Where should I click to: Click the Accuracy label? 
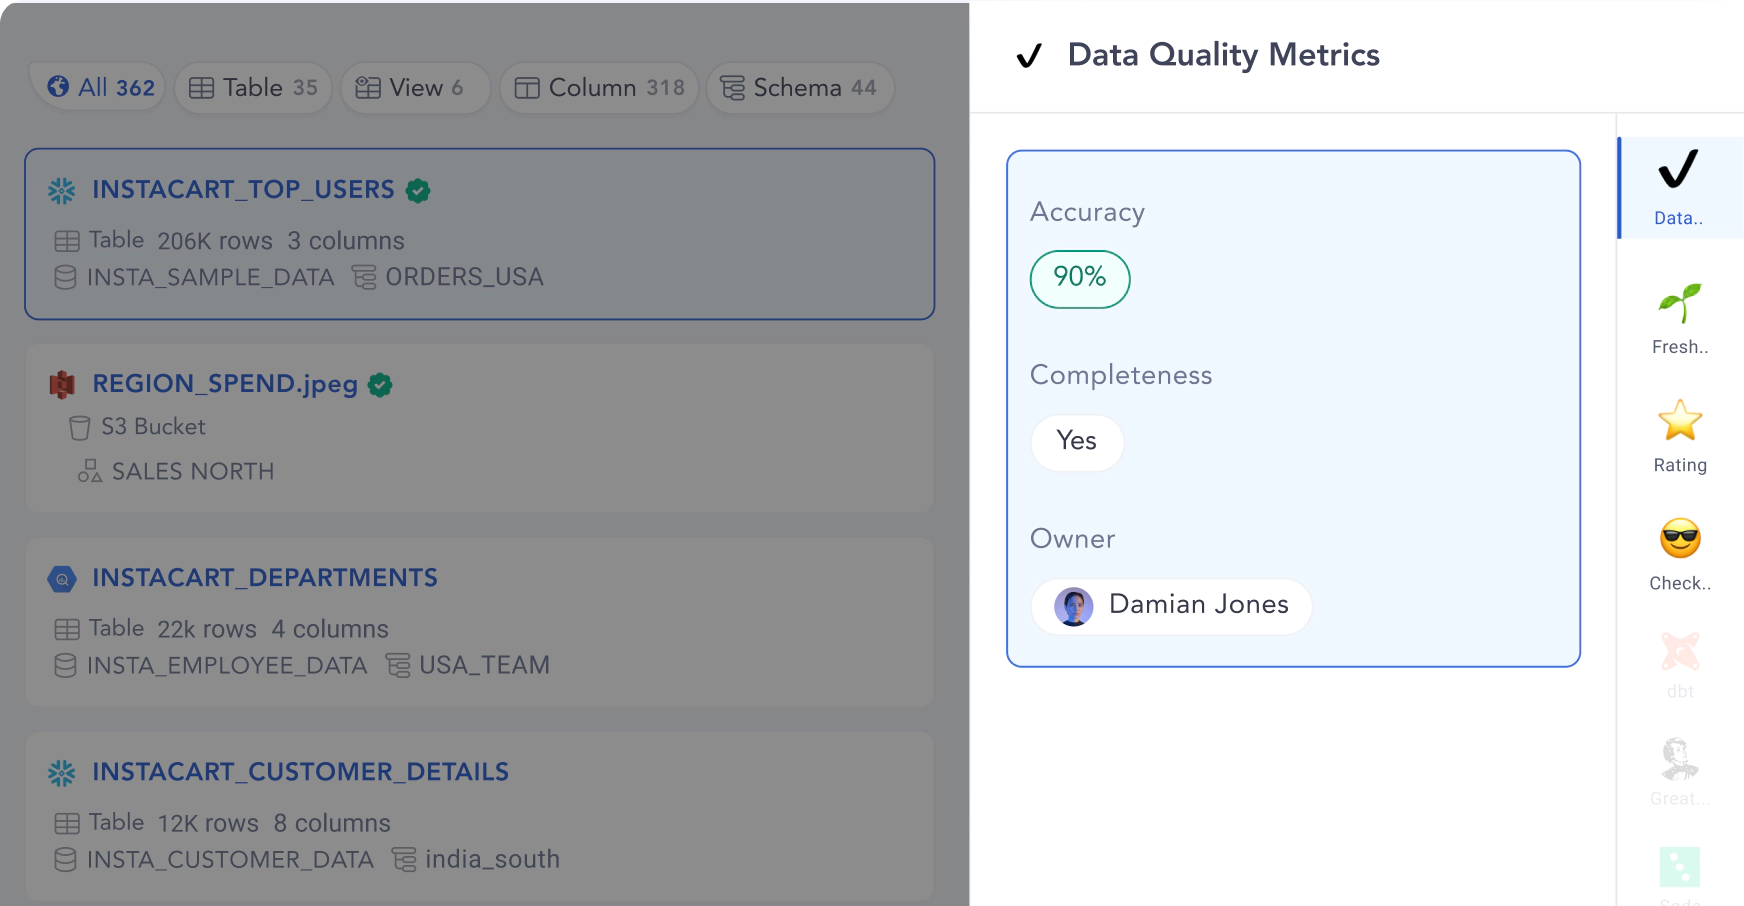(x=1087, y=212)
